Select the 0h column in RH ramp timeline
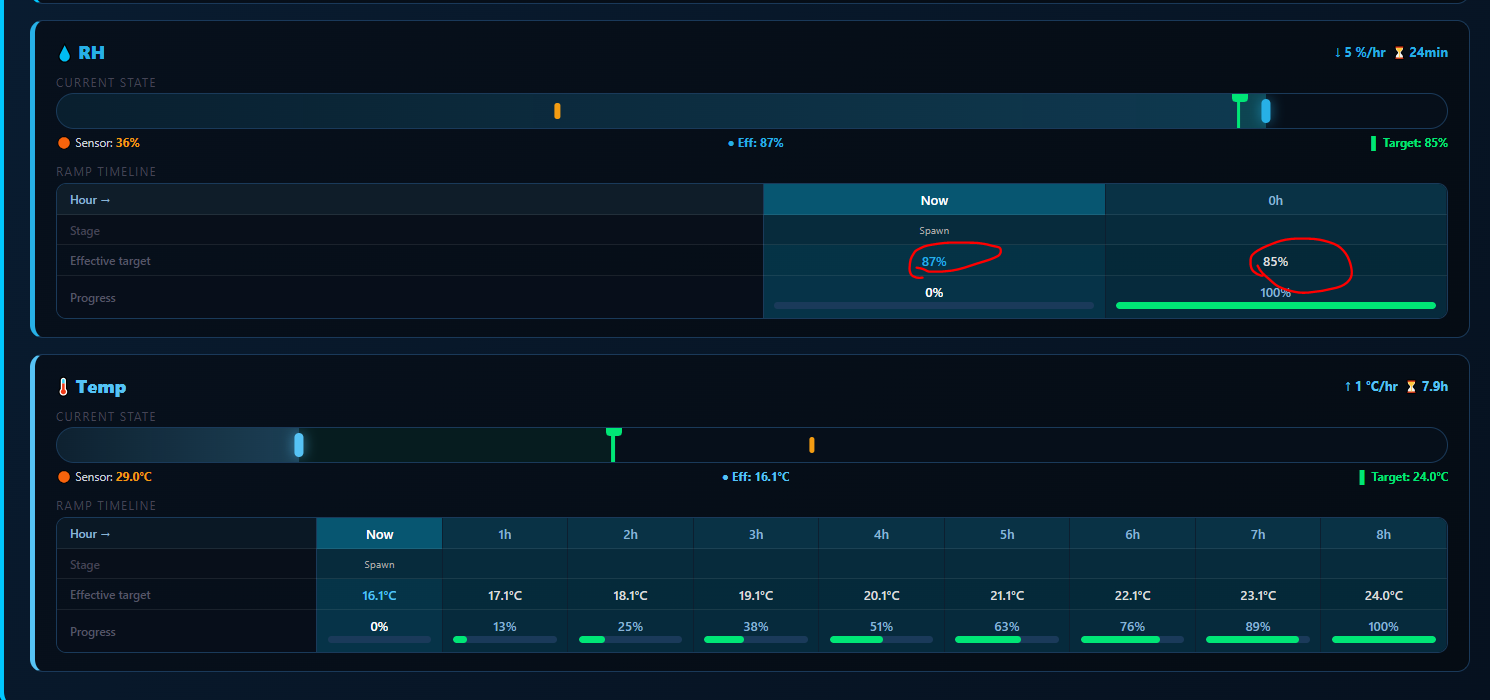 (x=1275, y=200)
